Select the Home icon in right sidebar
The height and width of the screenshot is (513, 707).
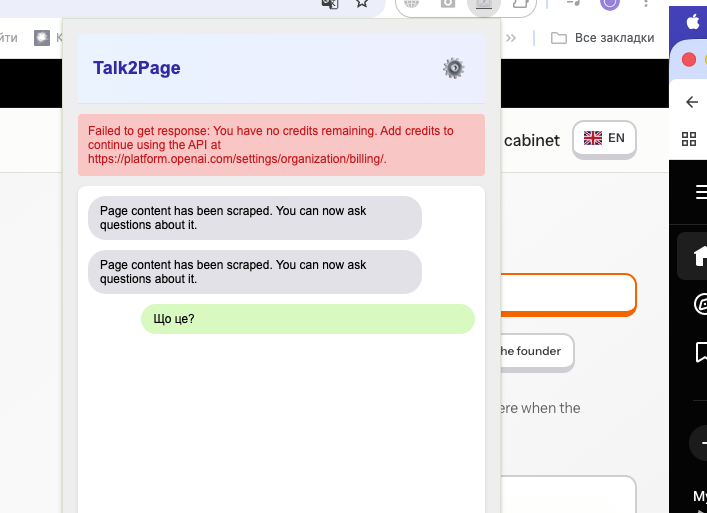700,256
